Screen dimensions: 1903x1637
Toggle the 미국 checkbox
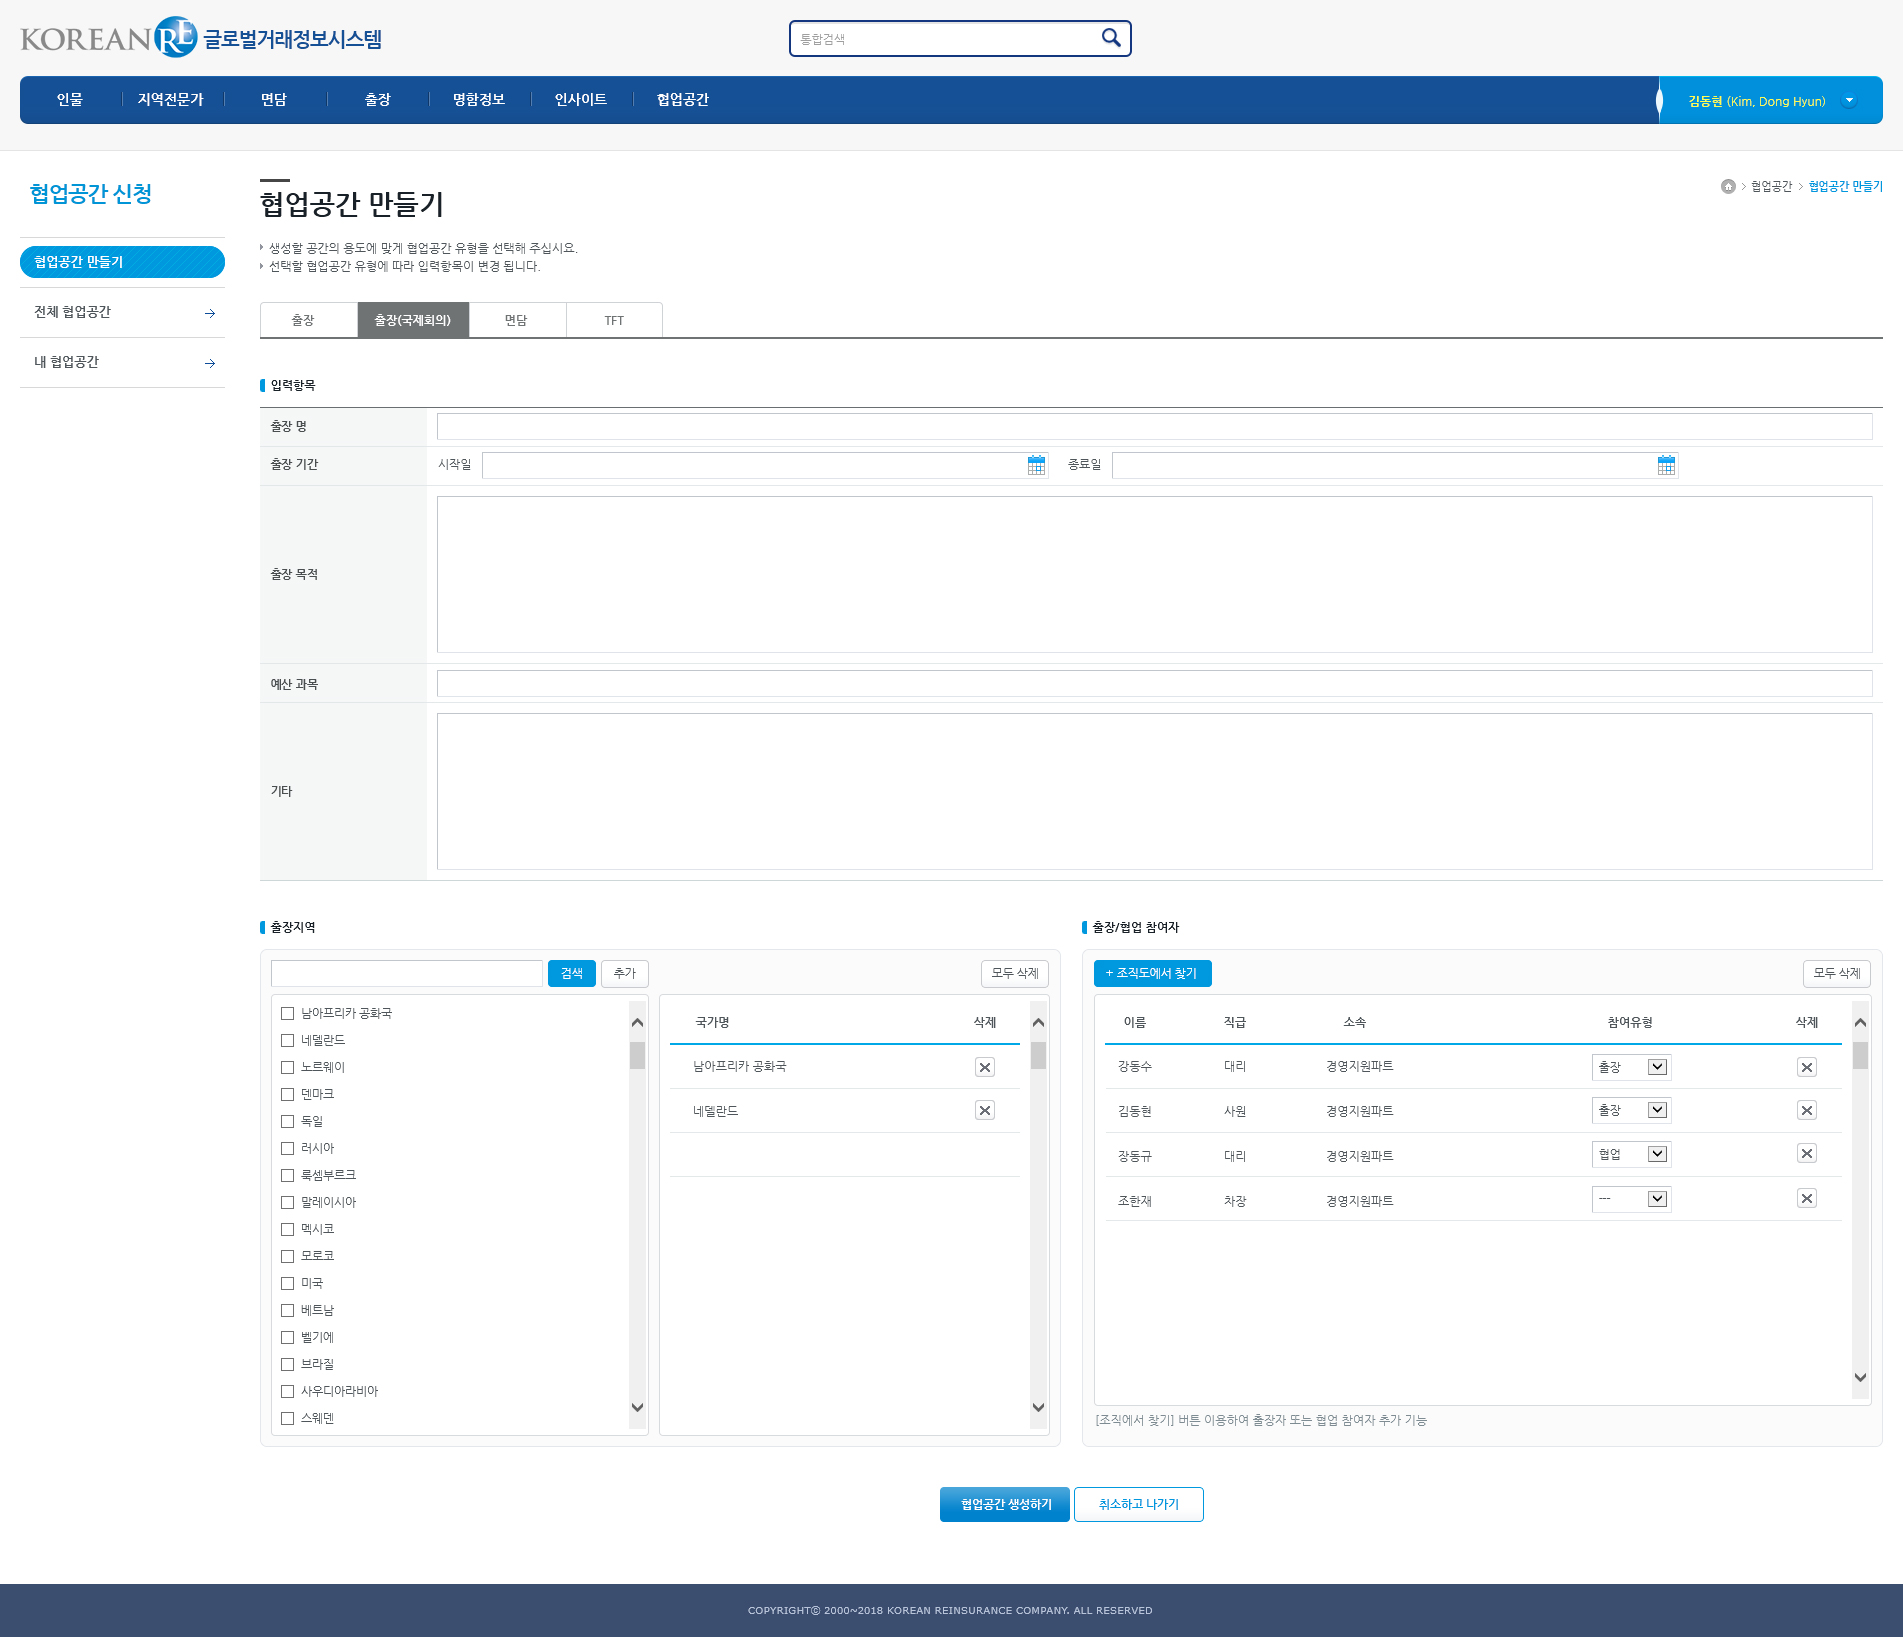click(x=288, y=1284)
